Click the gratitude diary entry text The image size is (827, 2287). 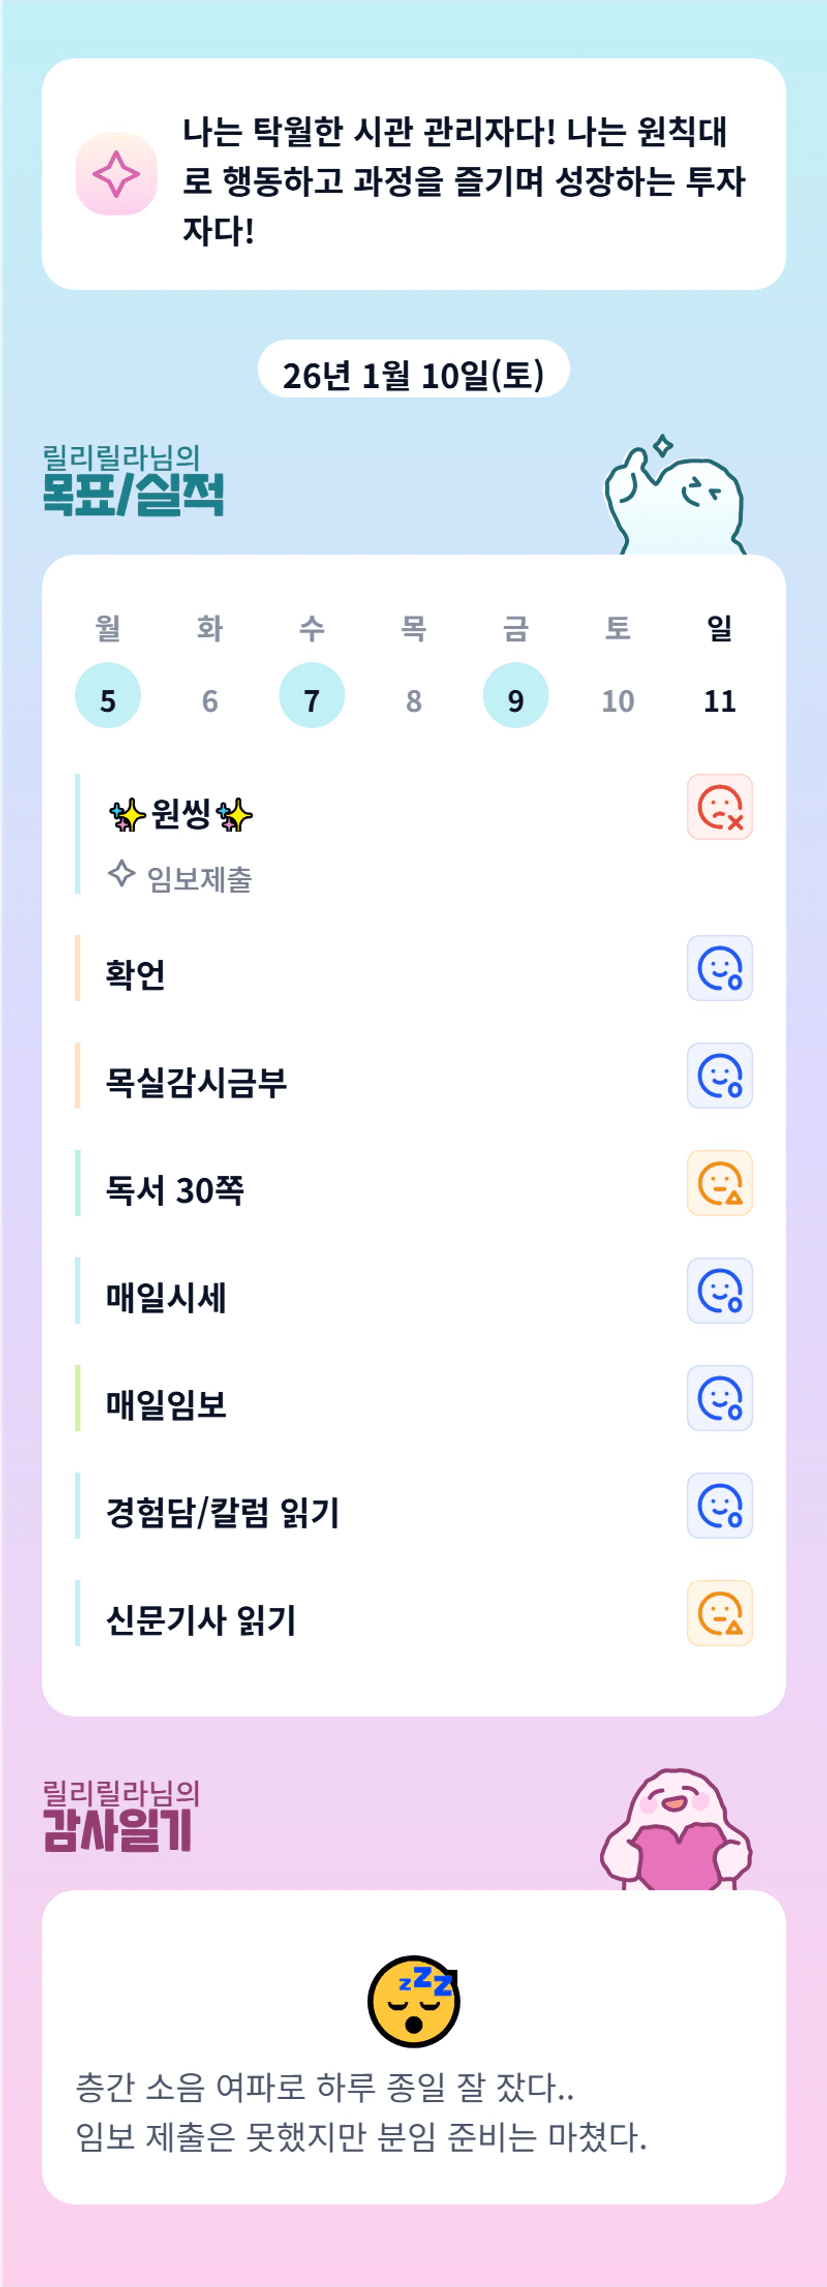[x=361, y=2112]
